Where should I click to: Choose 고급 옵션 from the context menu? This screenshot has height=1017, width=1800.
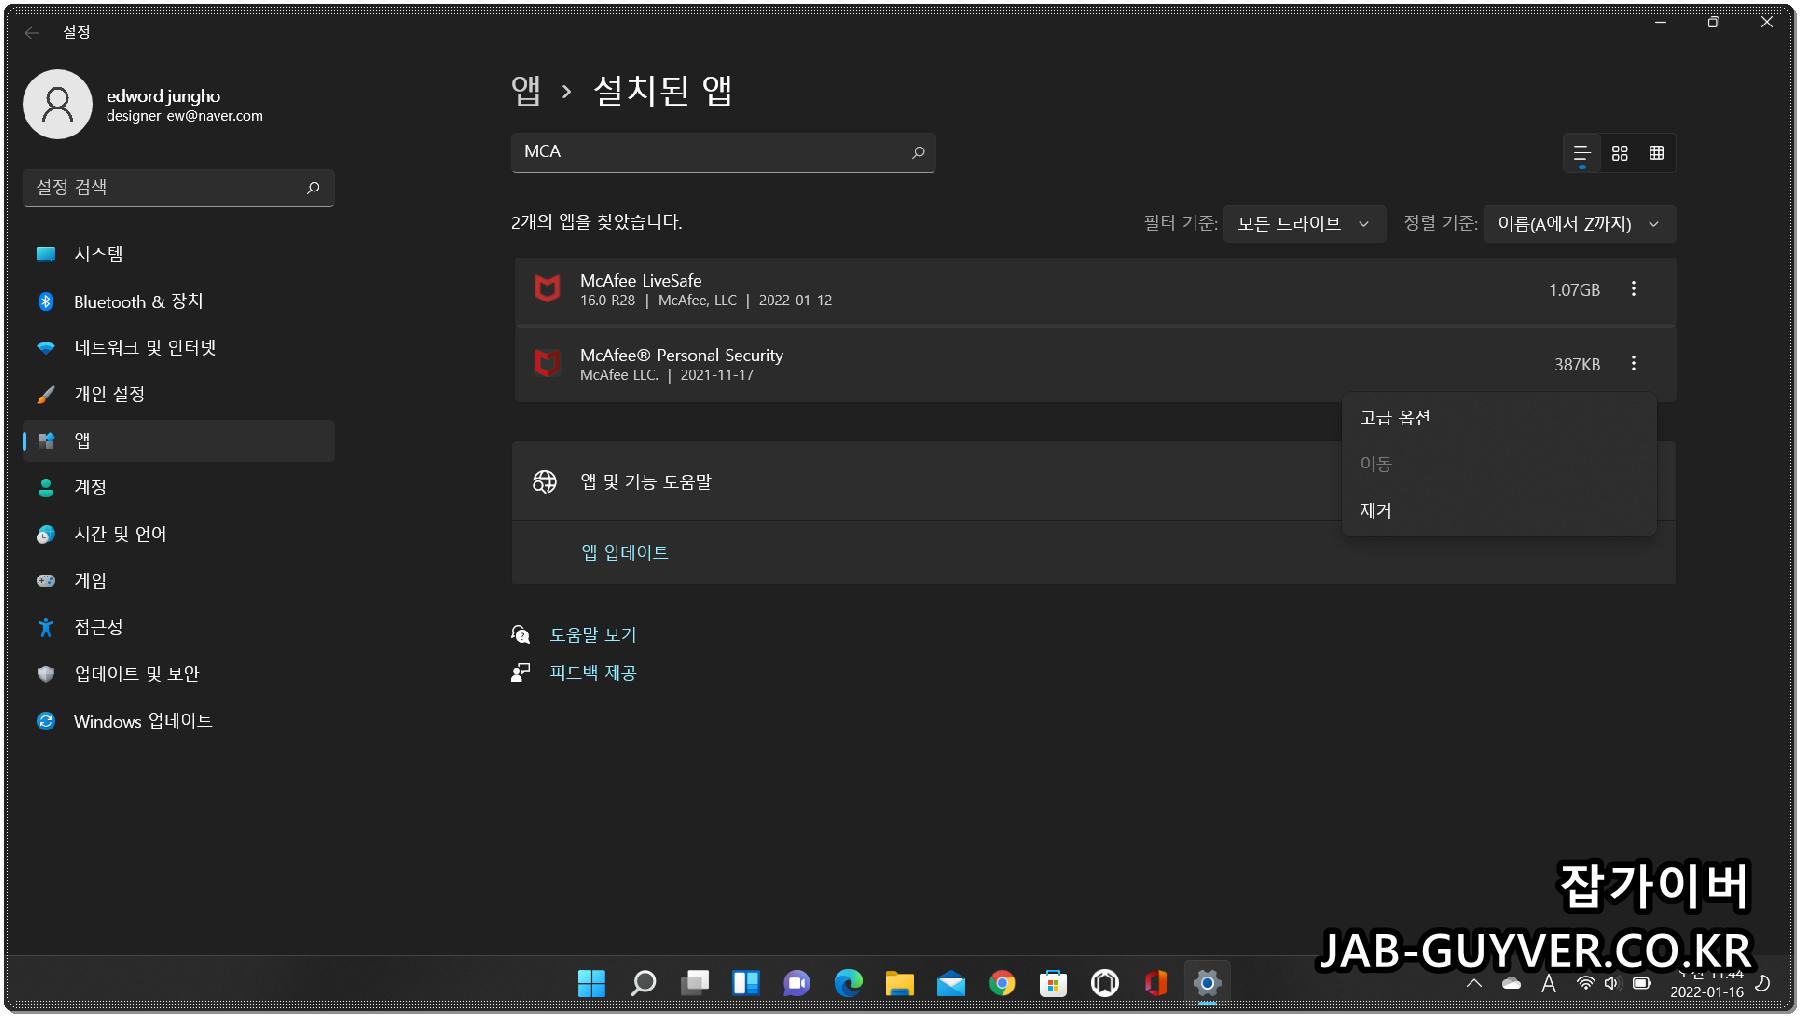coord(1499,418)
